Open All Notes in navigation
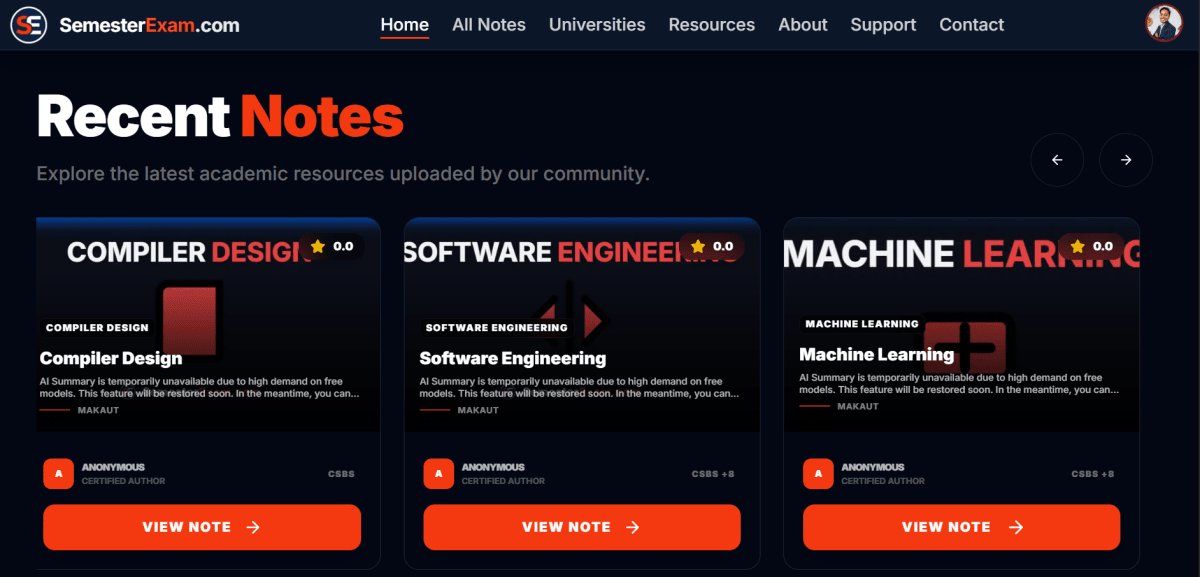 click(x=489, y=25)
